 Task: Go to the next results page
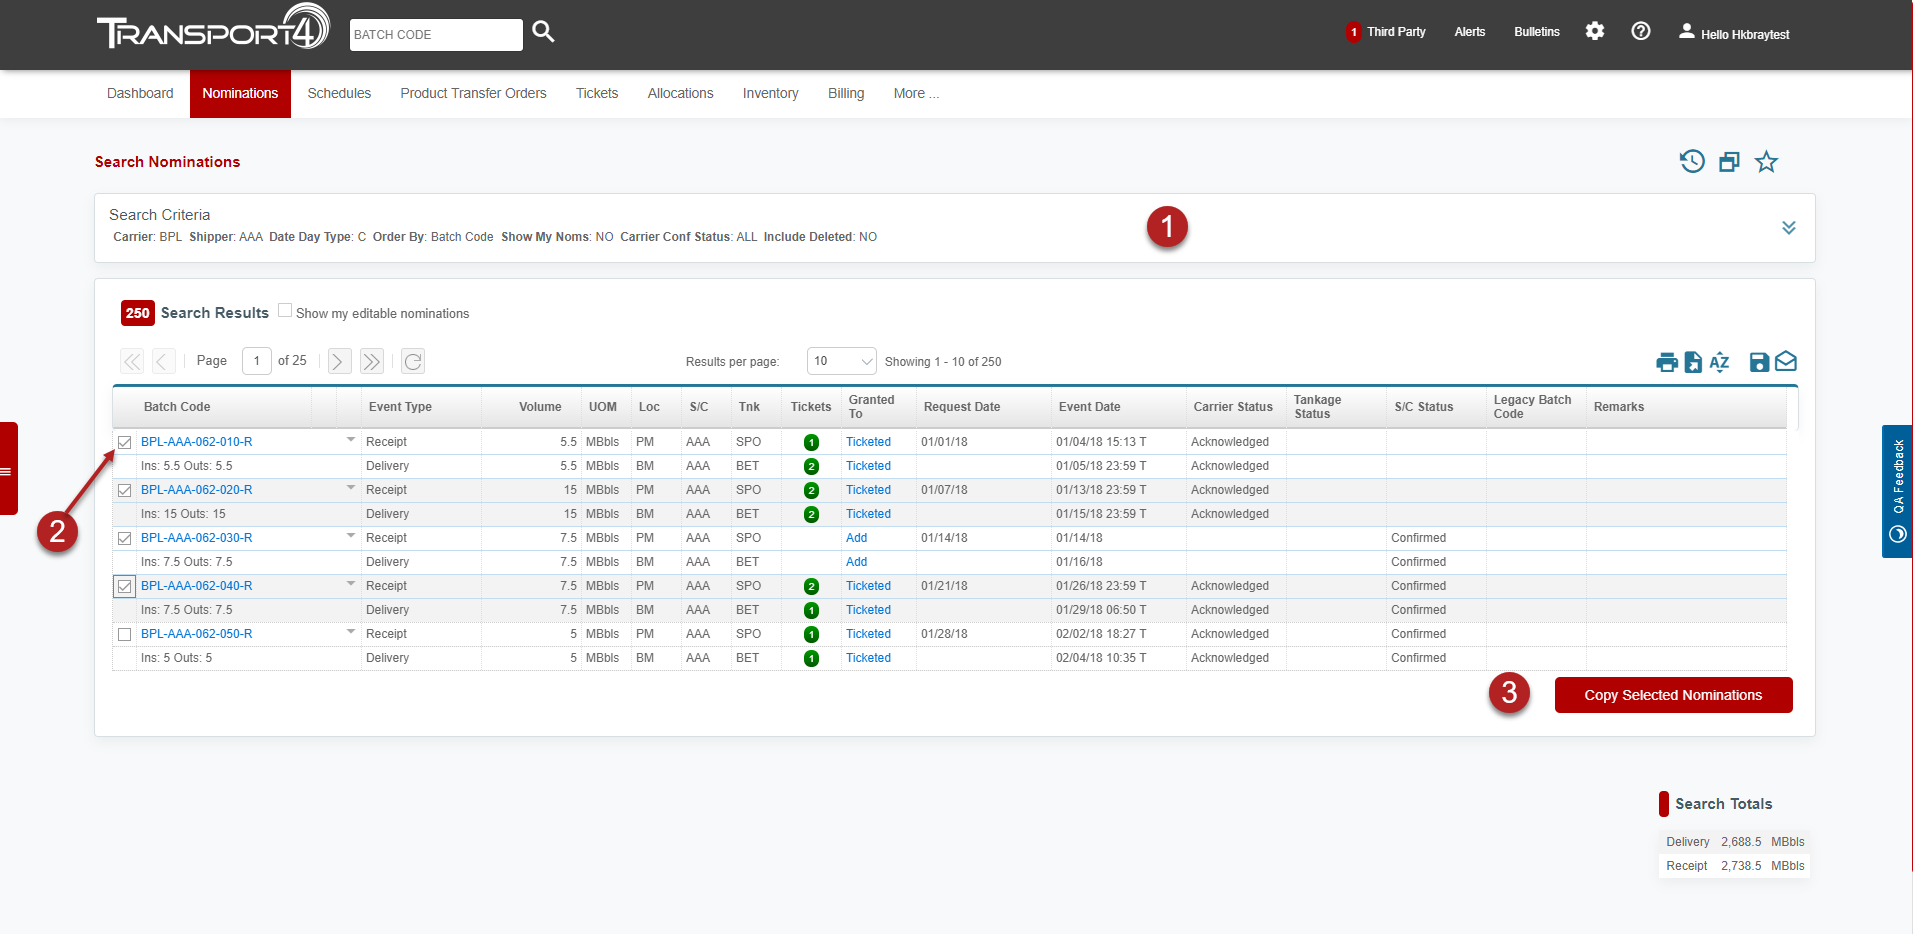[340, 361]
